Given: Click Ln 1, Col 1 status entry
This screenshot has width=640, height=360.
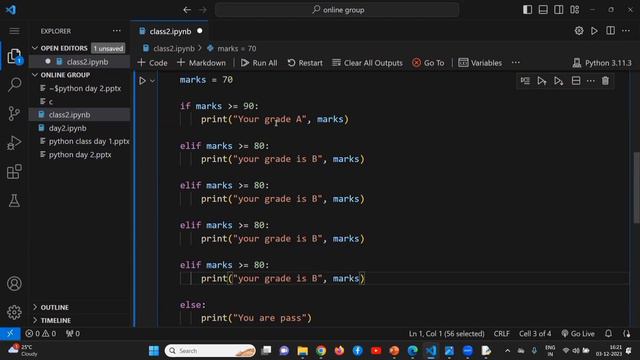Looking at the screenshot, I should (447, 334).
